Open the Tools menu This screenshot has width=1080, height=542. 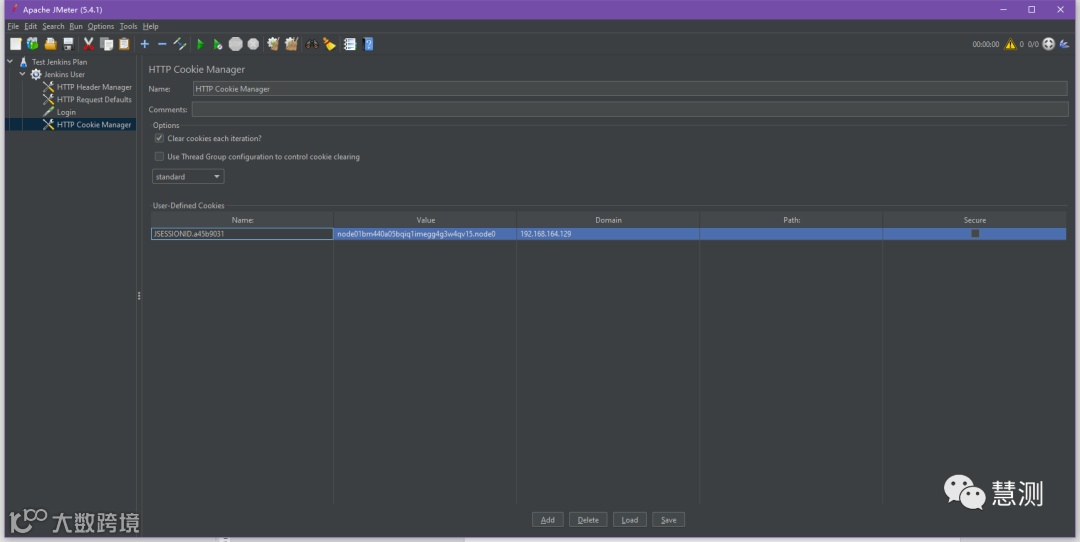pyautogui.click(x=128, y=26)
